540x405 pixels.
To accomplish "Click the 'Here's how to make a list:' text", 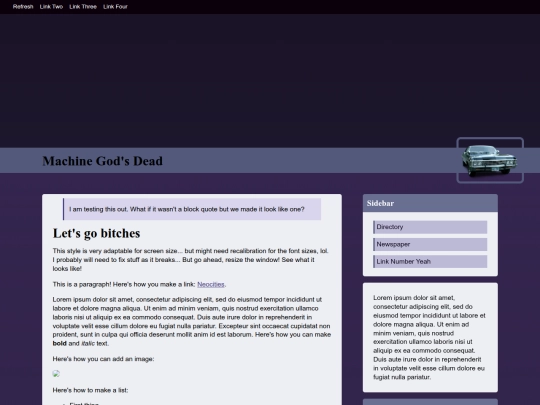I will point(90,390).
